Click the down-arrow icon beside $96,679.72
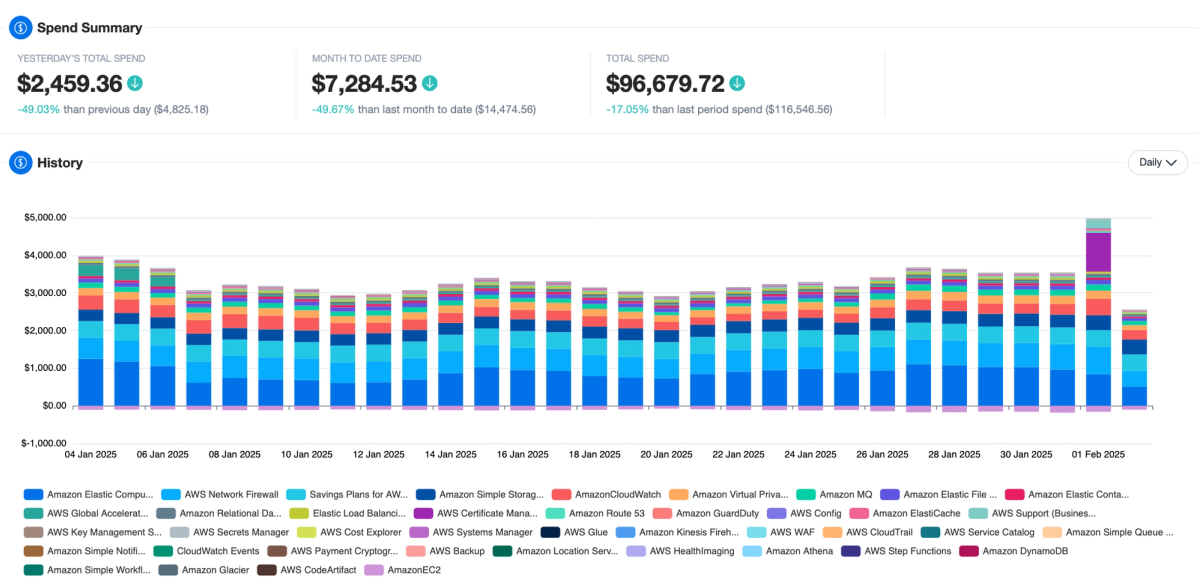The height and width of the screenshot is (586, 1200). tap(737, 83)
